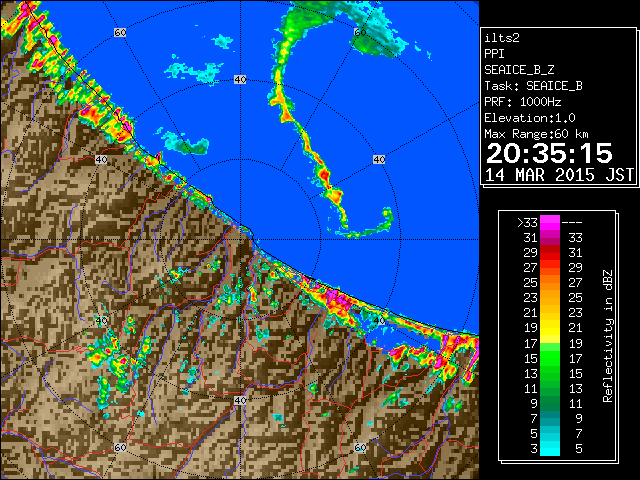
Task: Click the radar center where the crosshairs meet
Action: 240,240
